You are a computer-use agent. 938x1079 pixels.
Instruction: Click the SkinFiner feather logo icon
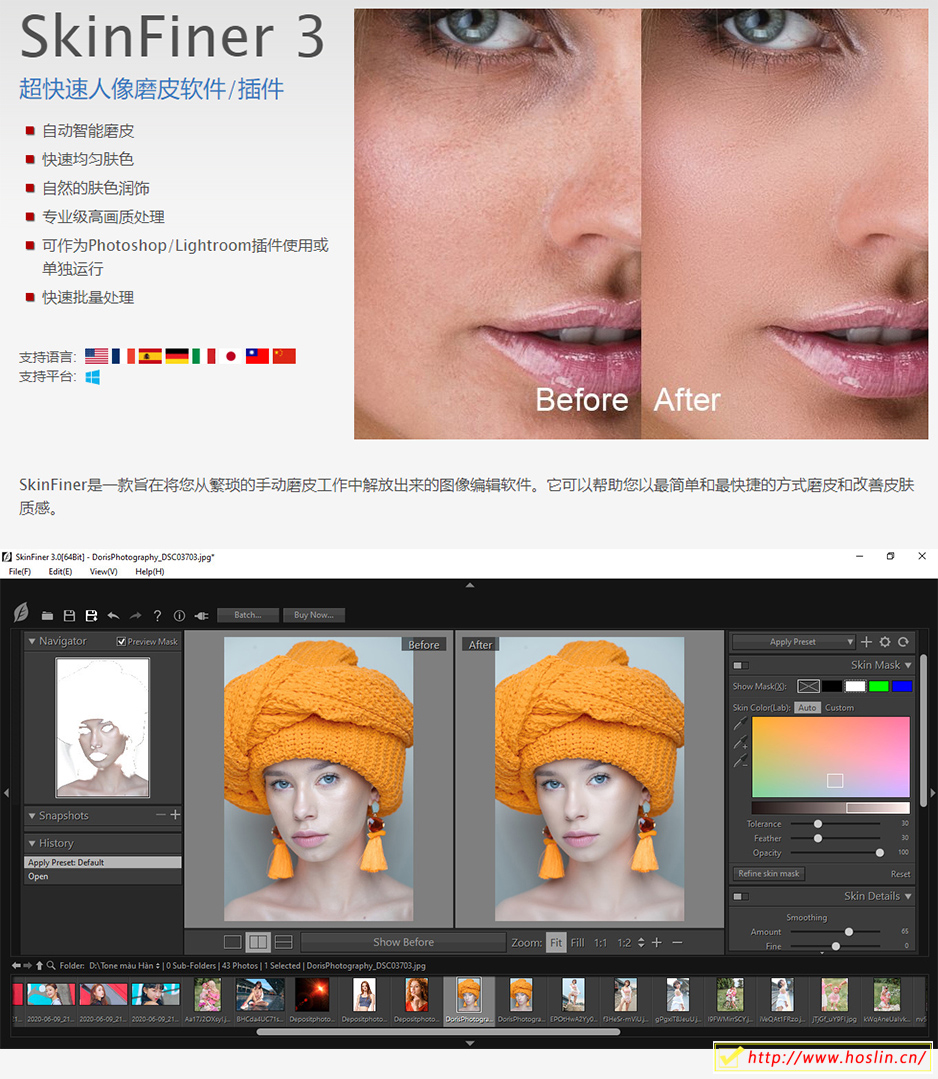click(x=21, y=612)
